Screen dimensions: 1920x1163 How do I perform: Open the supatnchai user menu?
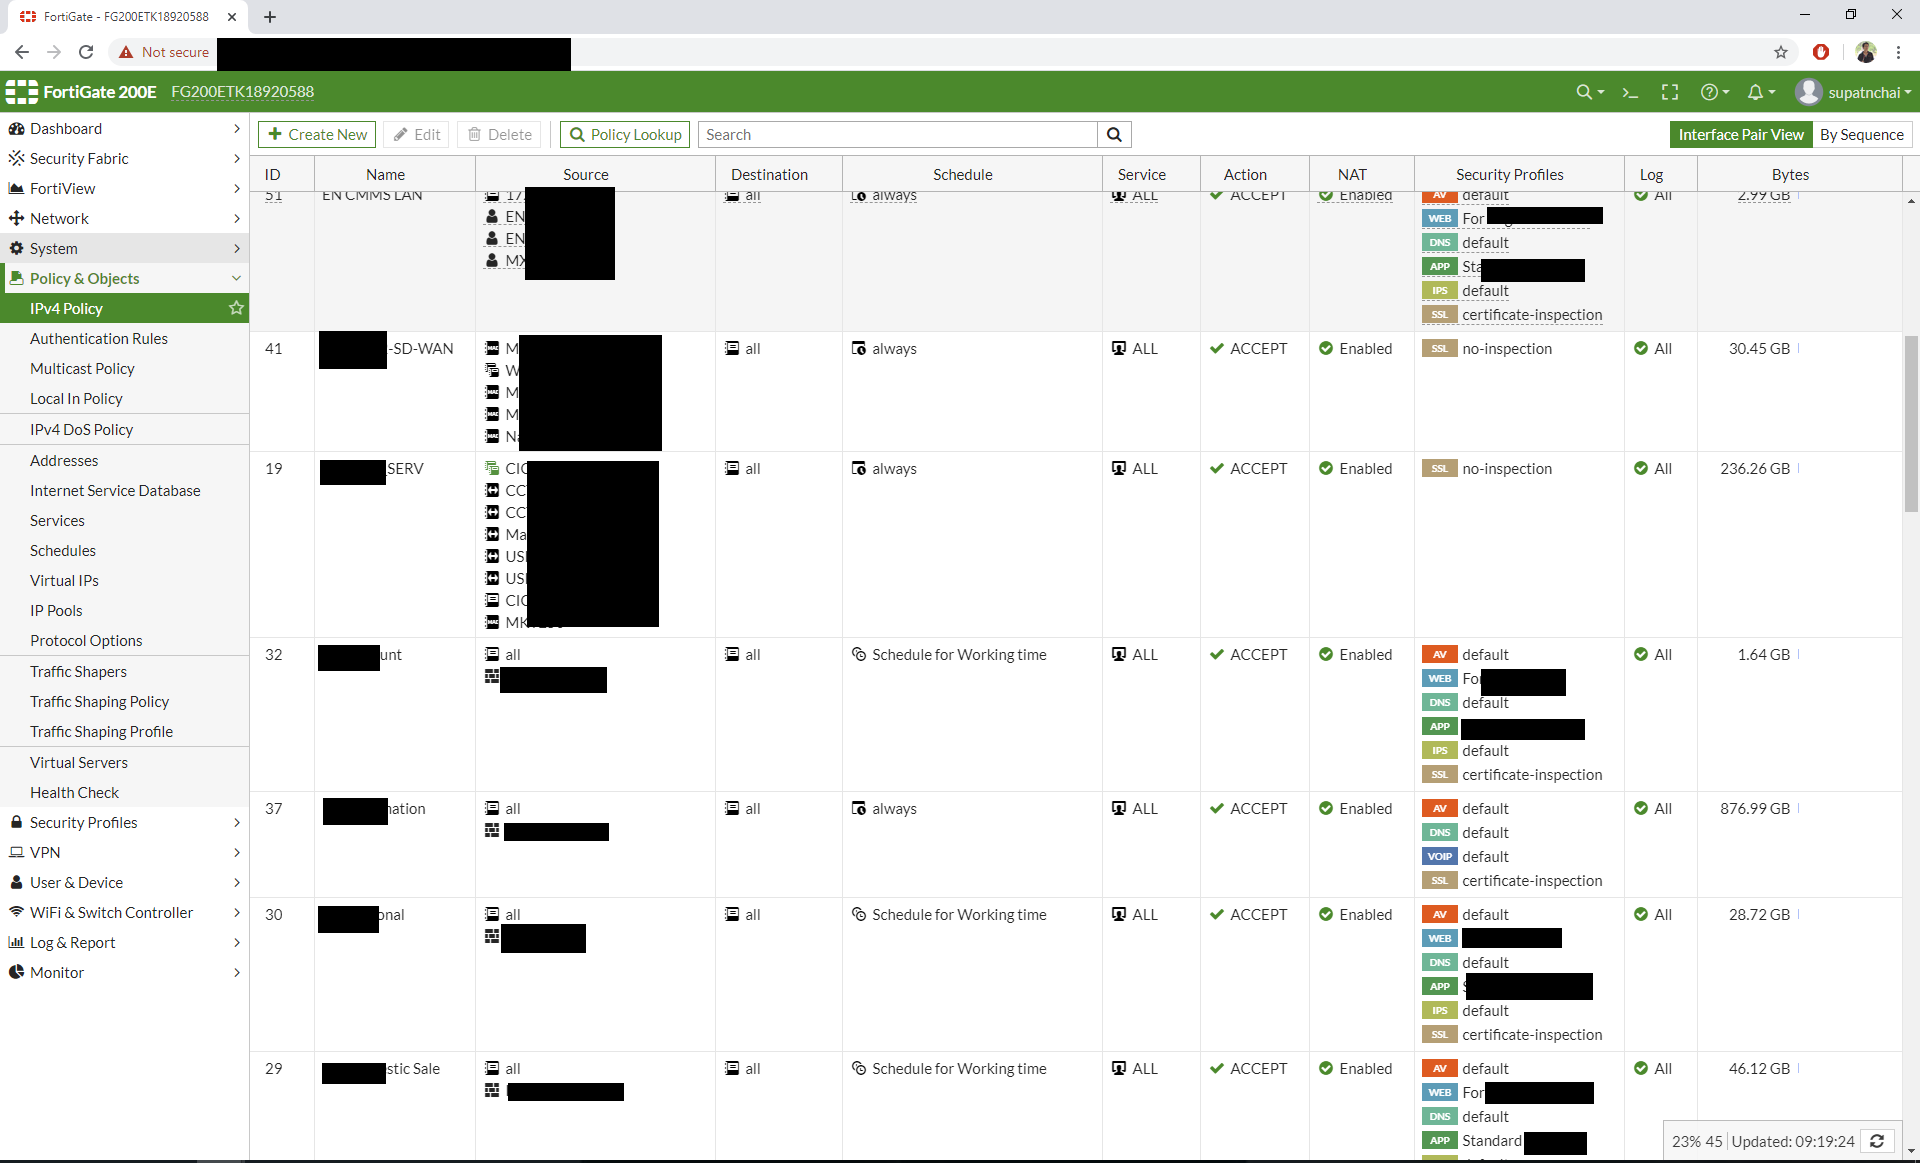click(x=1853, y=92)
